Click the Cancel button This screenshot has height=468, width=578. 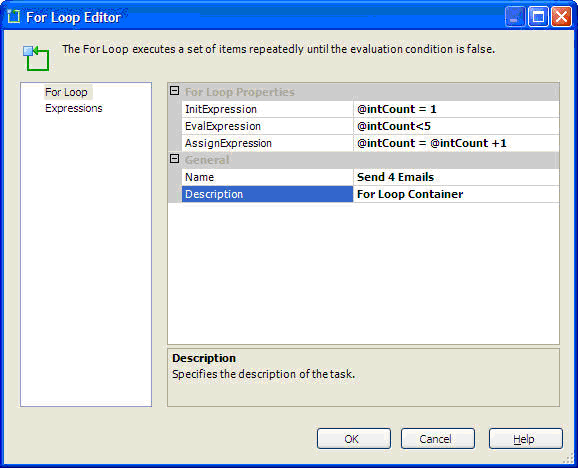point(438,439)
